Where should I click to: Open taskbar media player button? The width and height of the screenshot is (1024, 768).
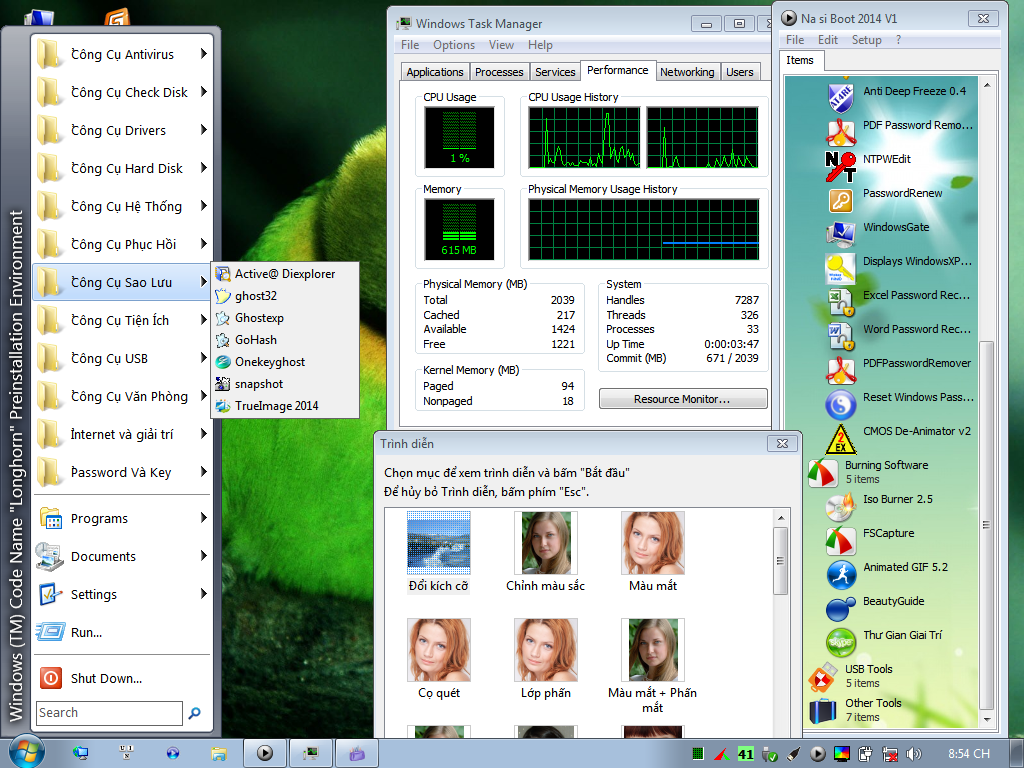click(264, 753)
